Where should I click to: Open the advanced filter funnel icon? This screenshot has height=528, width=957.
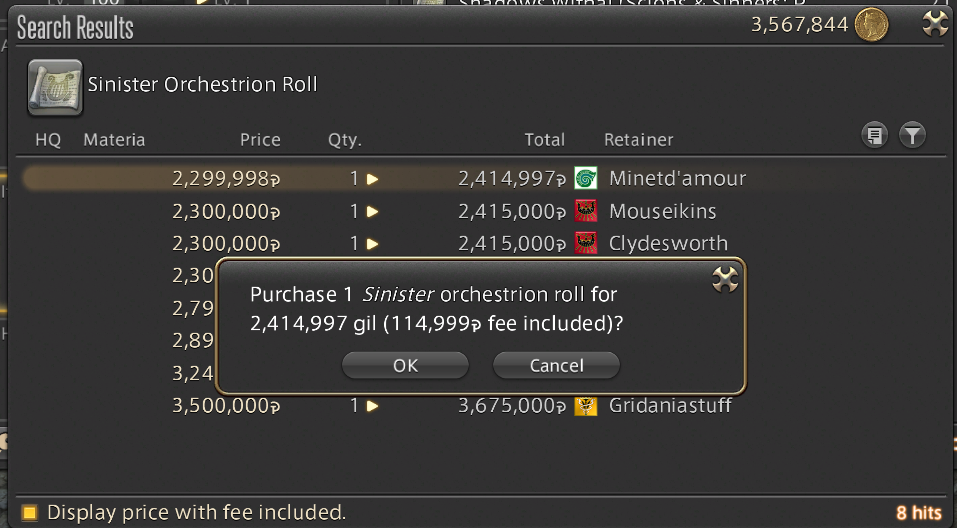[912, 135]
